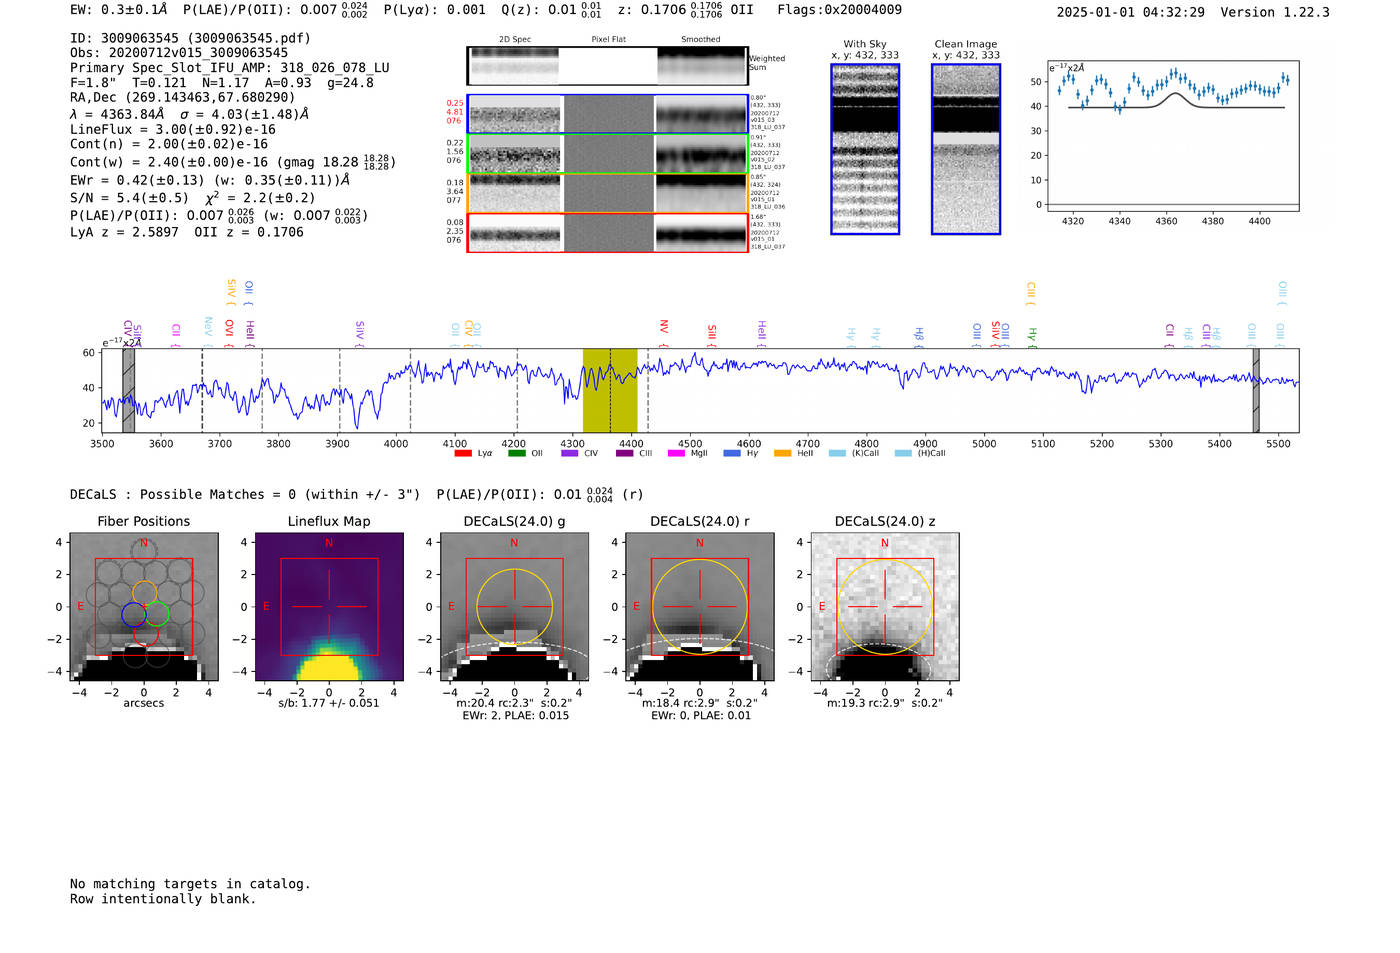This screenshot has height=953, width=1400.
Task: Click the DECaLS(24.0) z image panel
Action: click(x=884, y=606)
